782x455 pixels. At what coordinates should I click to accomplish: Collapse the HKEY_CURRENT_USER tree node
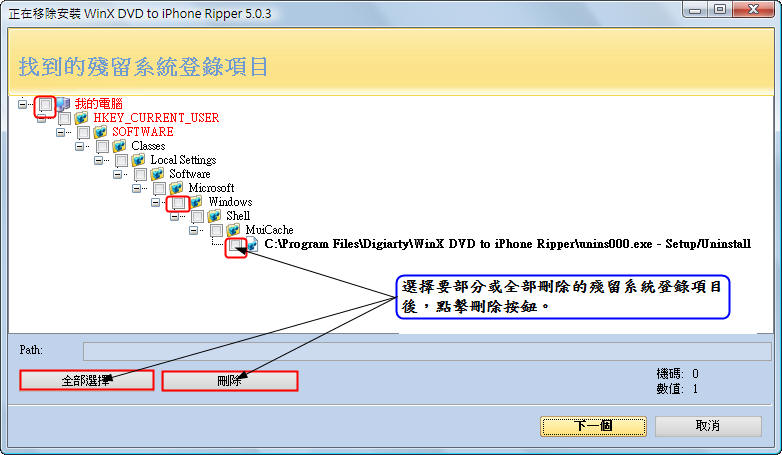click(42, 118)
